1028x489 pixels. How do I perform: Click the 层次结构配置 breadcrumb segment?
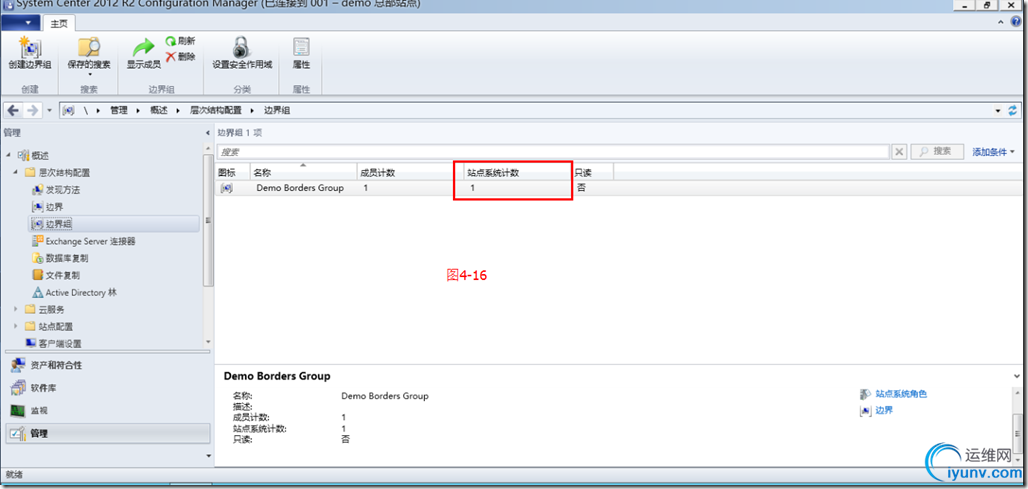tap(216, 111)
